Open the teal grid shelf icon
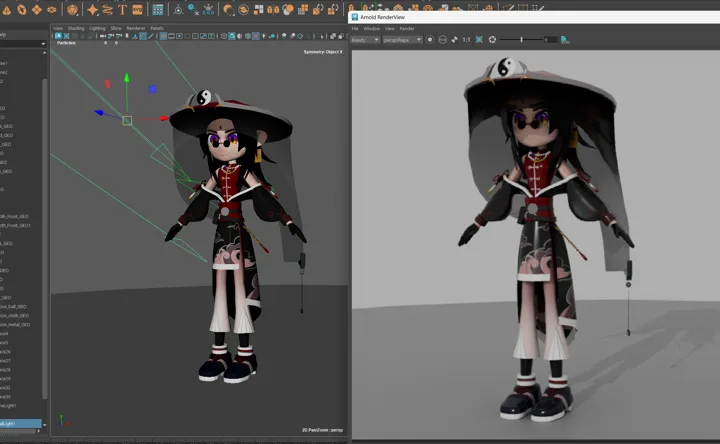Screen dimensions: 720x444 point(158,10)
